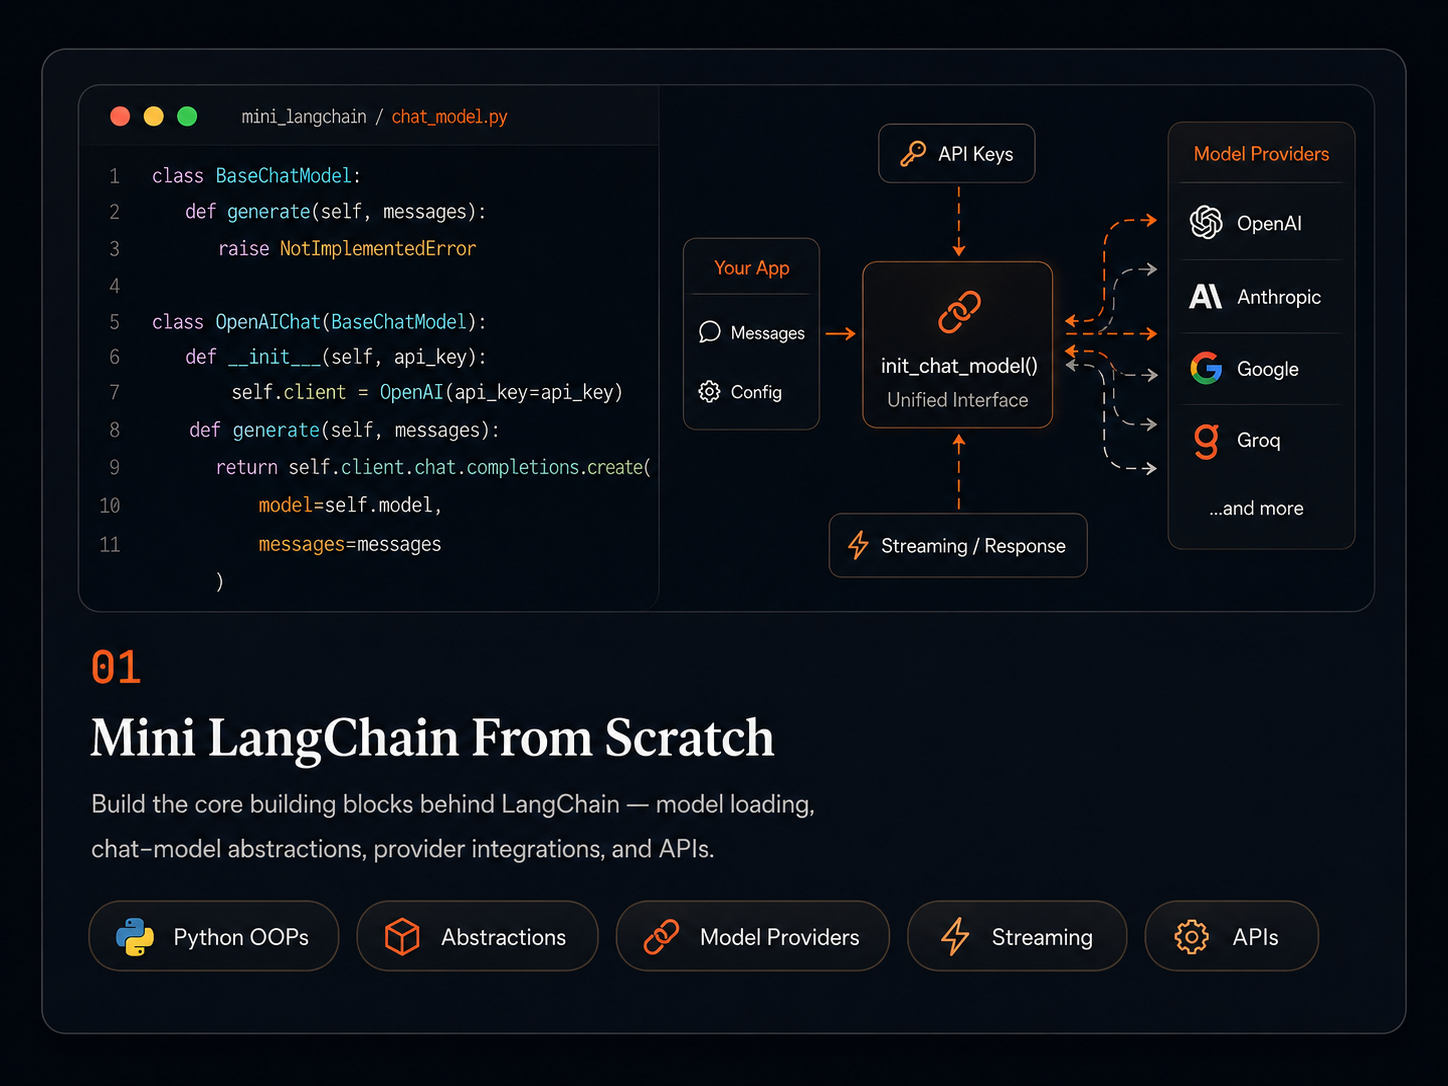The image size is (1448, 1086).
Task: Click the chain link icon above init_chat_model()
Action: pos(958,312)
